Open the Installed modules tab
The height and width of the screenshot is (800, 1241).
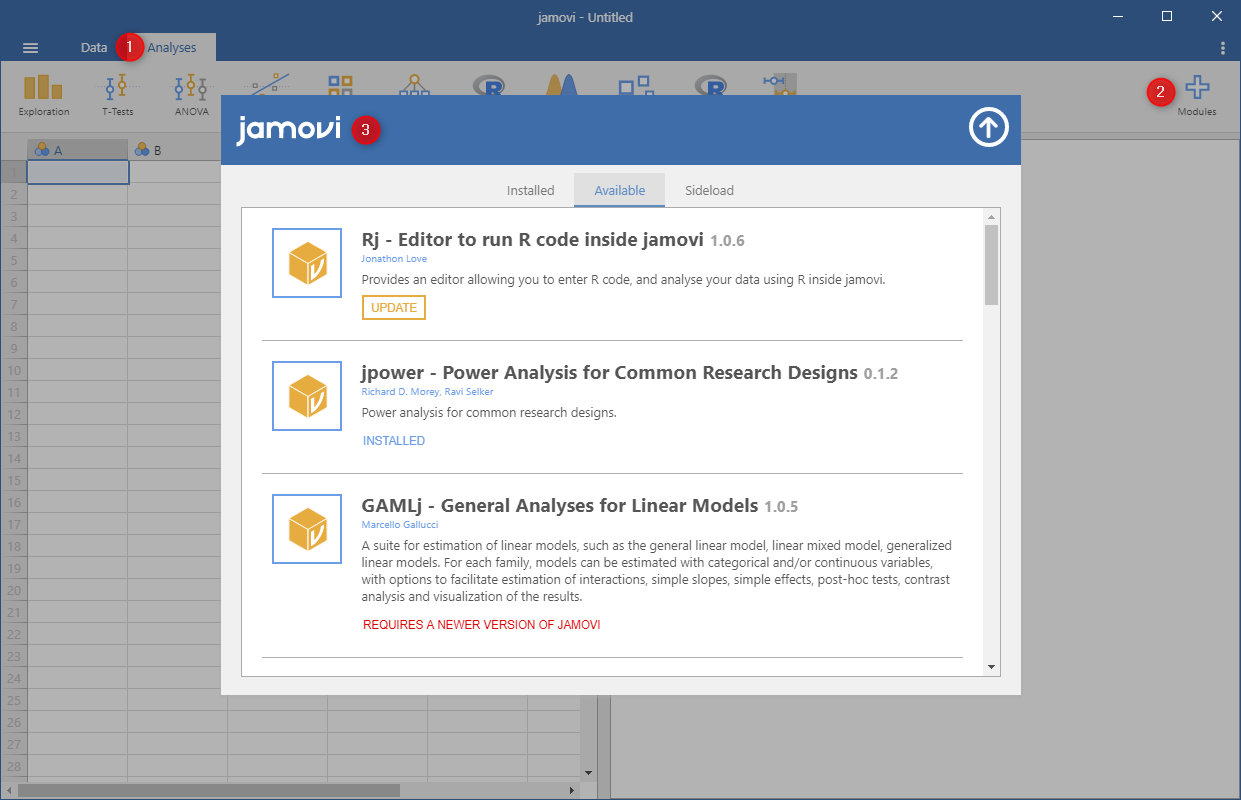click(530, 190)
